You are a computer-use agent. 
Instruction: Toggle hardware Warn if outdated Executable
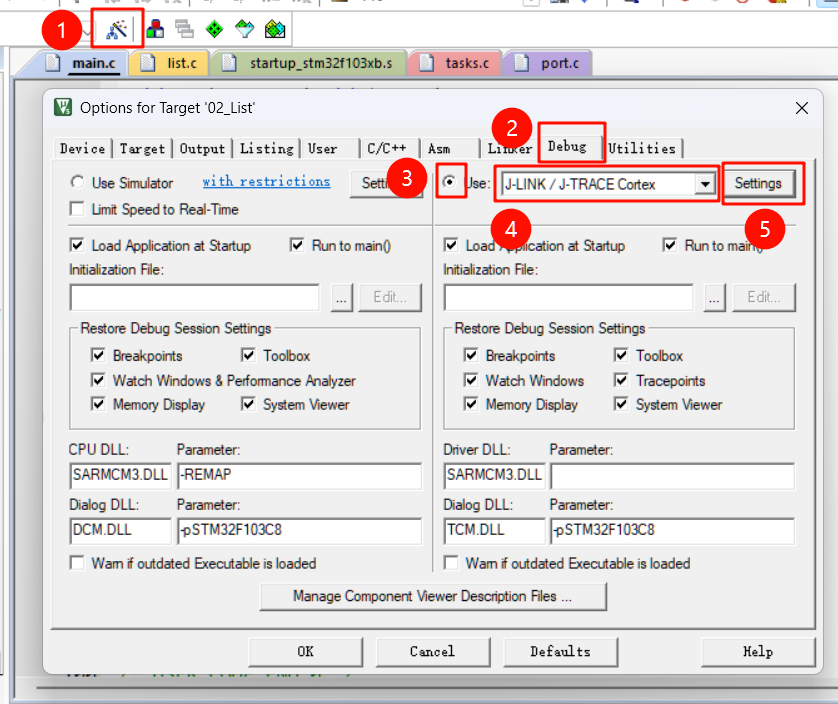tap(451, 563)
